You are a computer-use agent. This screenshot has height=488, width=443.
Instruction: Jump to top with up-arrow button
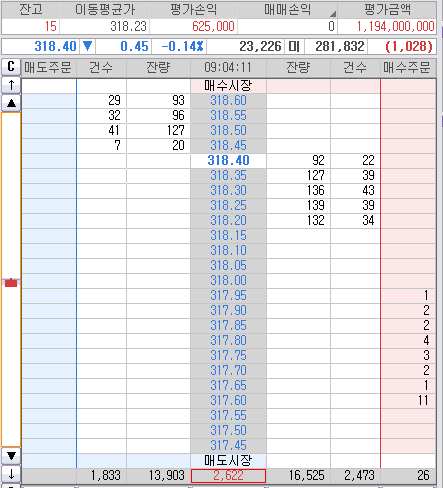pyautogui.click(x=11, y=85)
